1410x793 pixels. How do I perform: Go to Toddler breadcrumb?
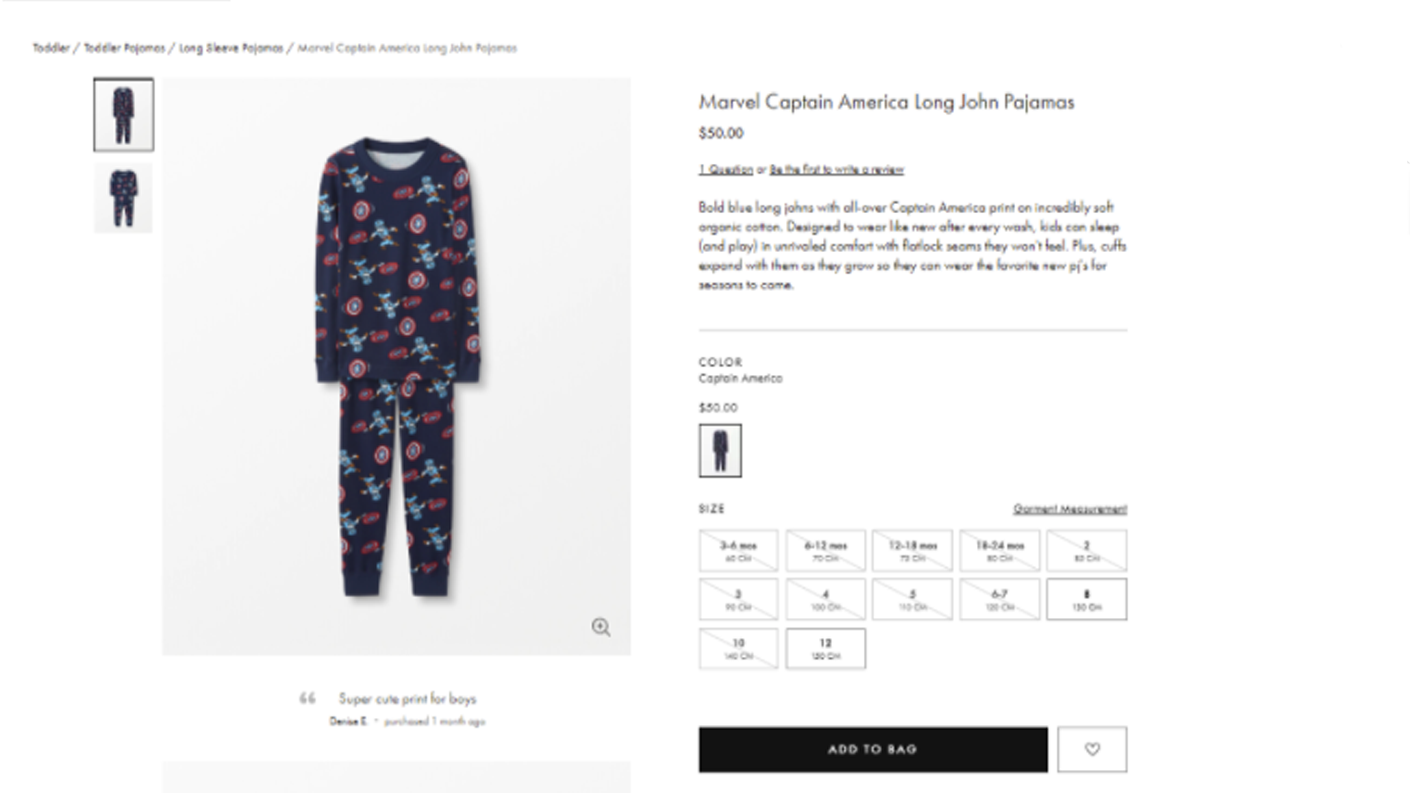[x=51, y=48]
